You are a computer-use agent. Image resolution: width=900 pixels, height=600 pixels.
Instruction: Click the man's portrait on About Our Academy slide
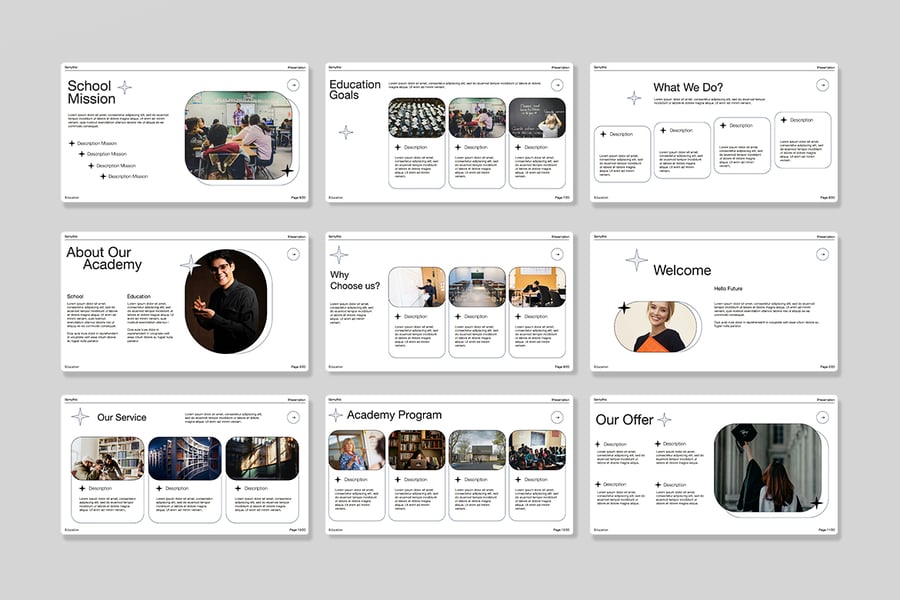[x=226, y=302]
